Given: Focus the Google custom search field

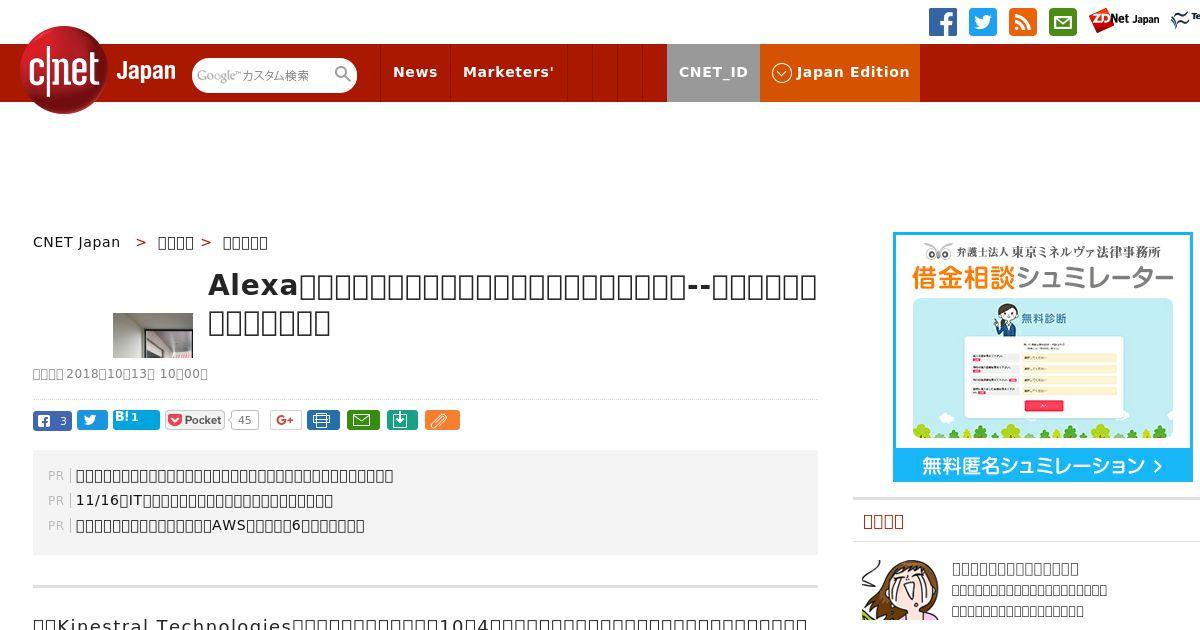Looking at the screenshot, I should [x=262, y=75].
